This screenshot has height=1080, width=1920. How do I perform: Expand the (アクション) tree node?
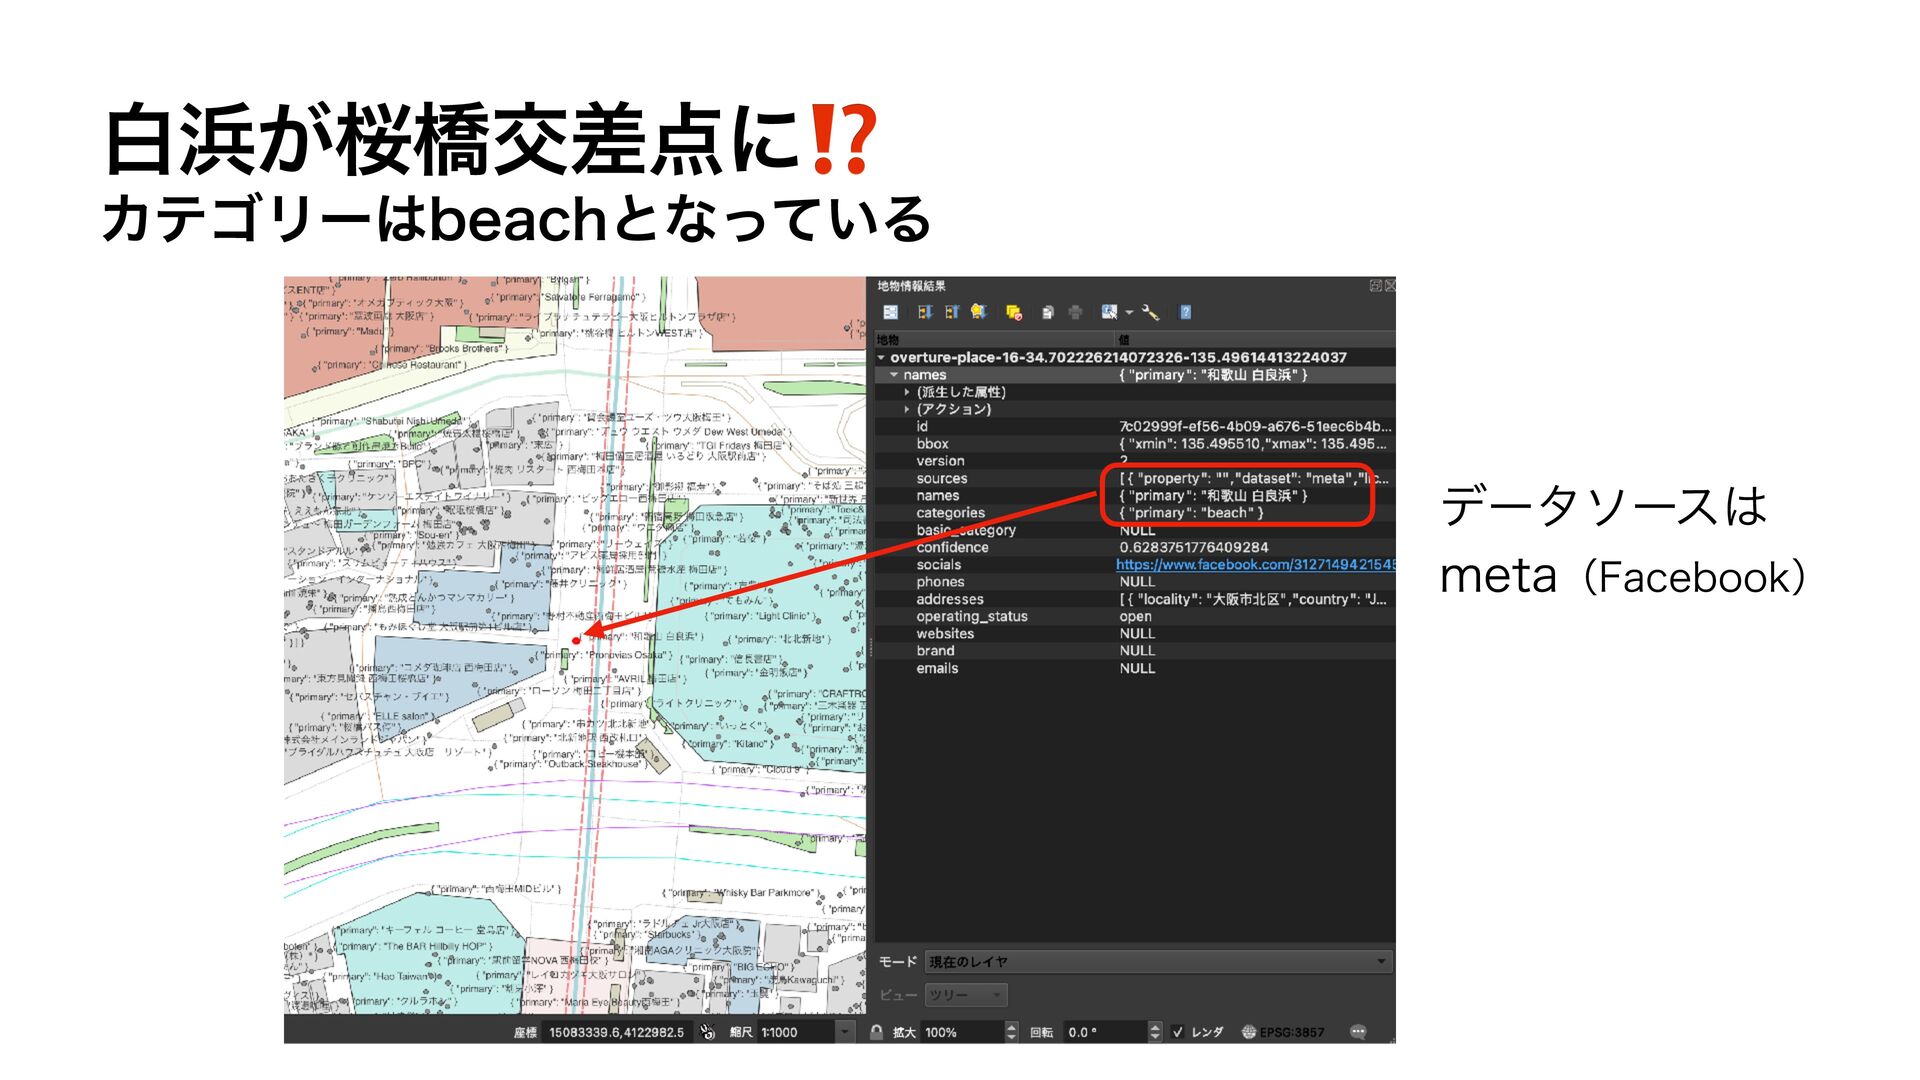907,409
